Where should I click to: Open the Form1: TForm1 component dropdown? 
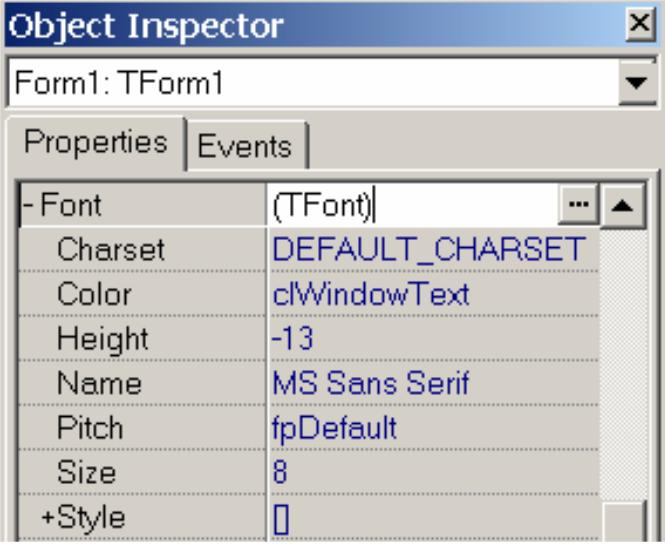tap(636, 82)
